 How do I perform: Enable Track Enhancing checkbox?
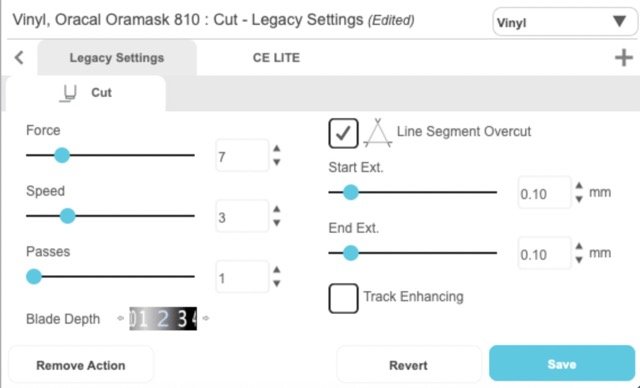click(343, 298)
